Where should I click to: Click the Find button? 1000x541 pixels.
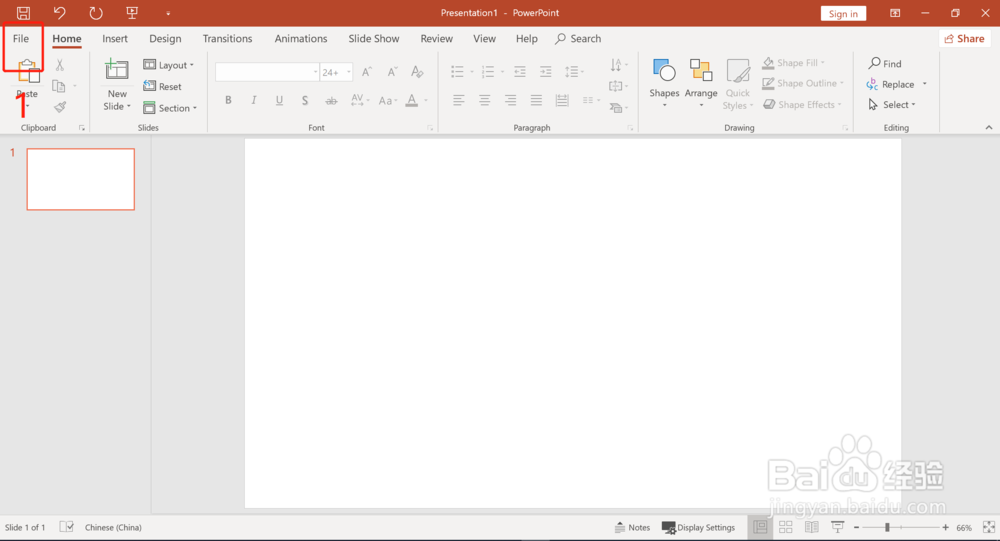(885, 63)
